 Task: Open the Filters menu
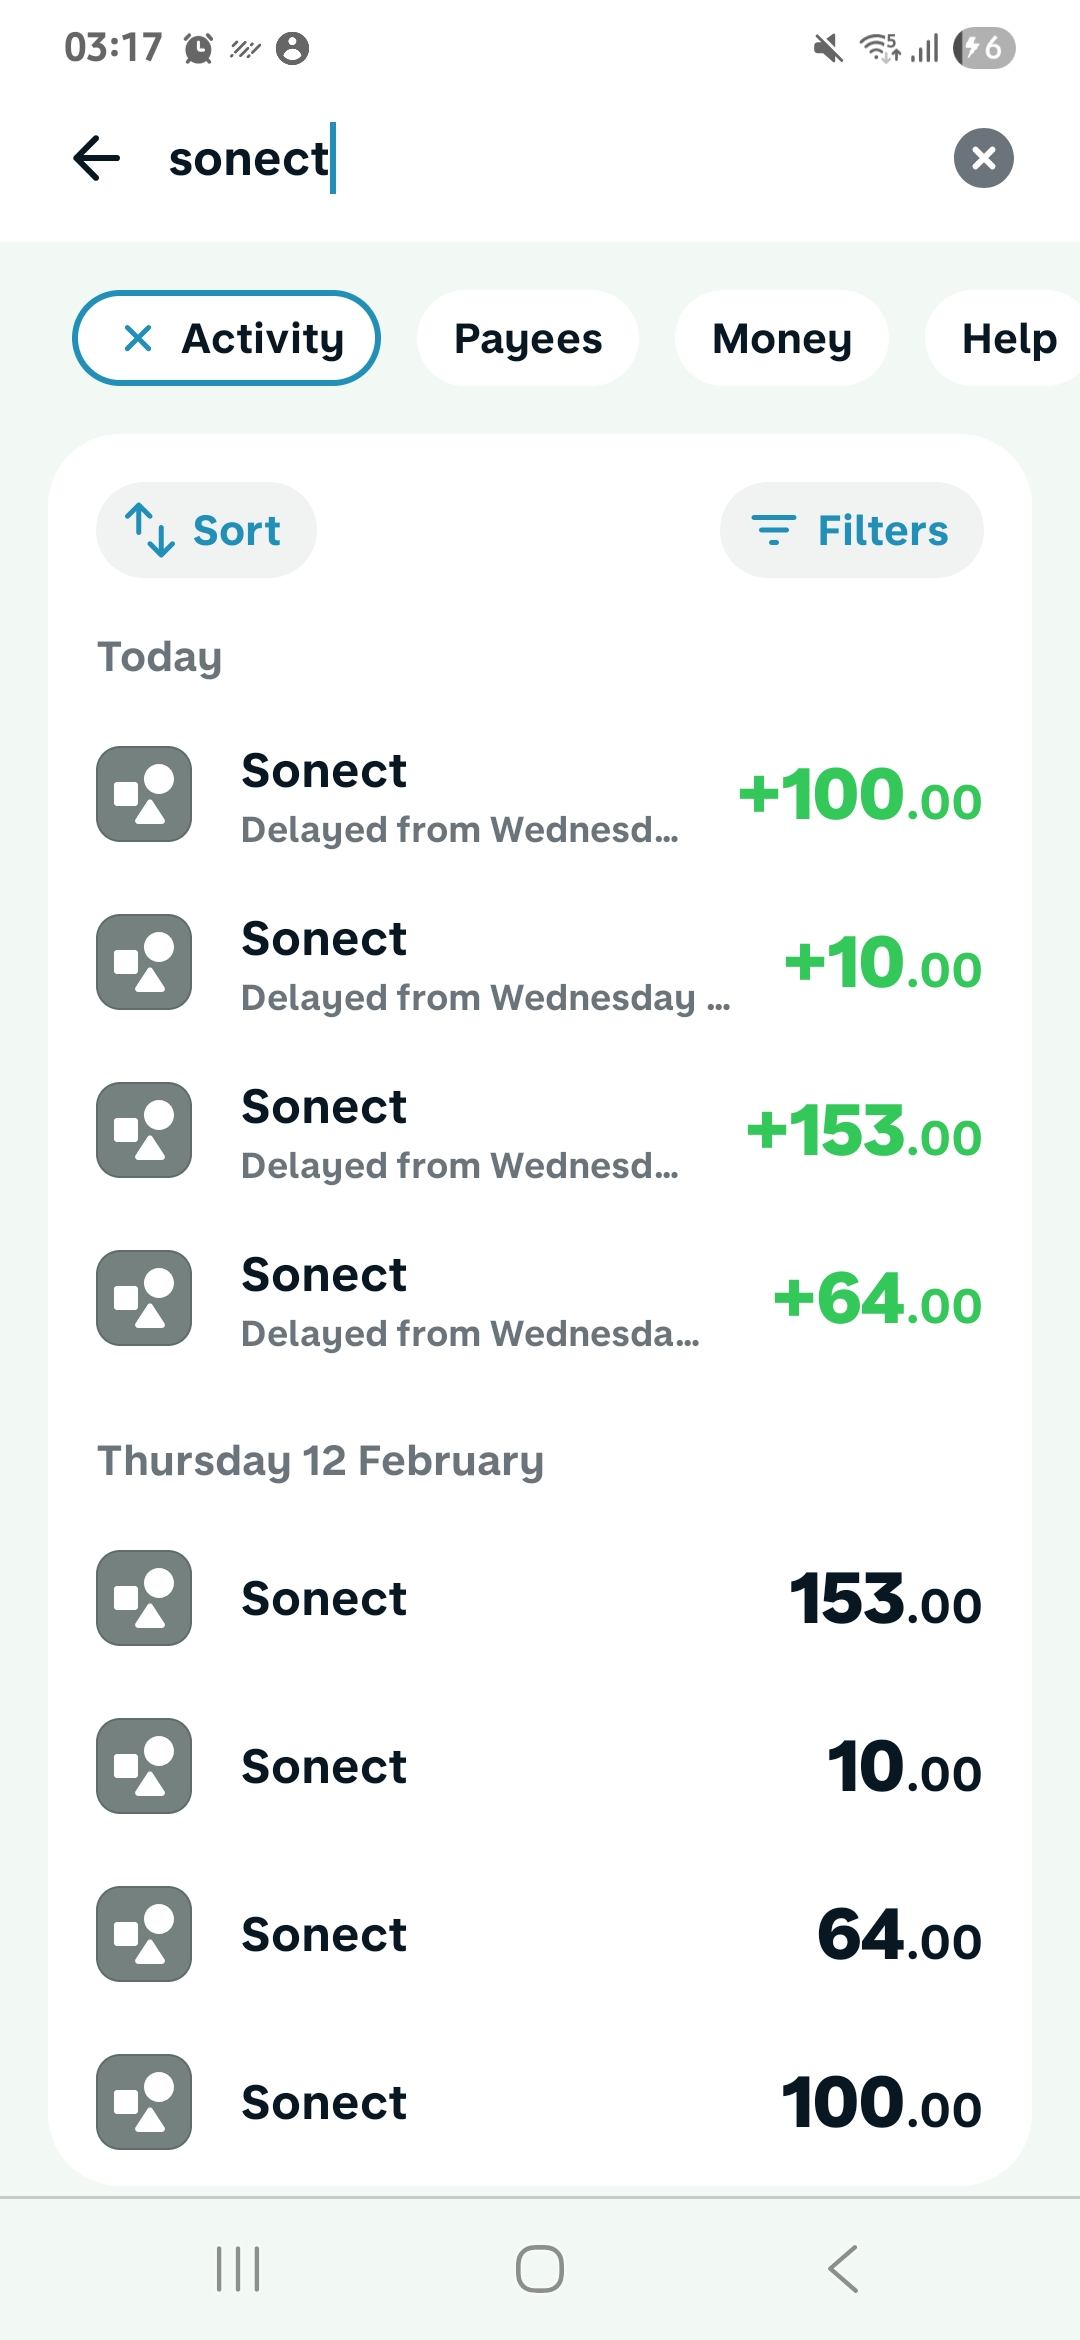[x=851, y=530]
